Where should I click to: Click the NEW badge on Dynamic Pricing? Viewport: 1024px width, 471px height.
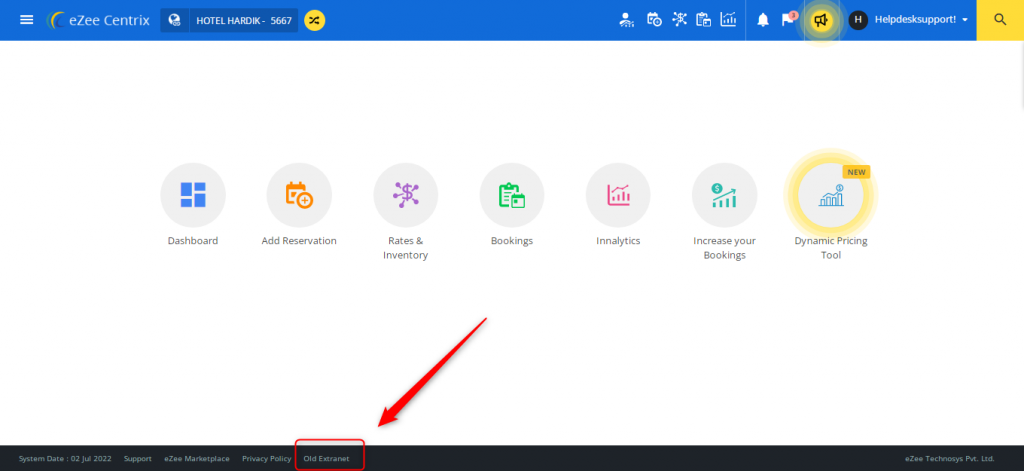click(856, 172)
